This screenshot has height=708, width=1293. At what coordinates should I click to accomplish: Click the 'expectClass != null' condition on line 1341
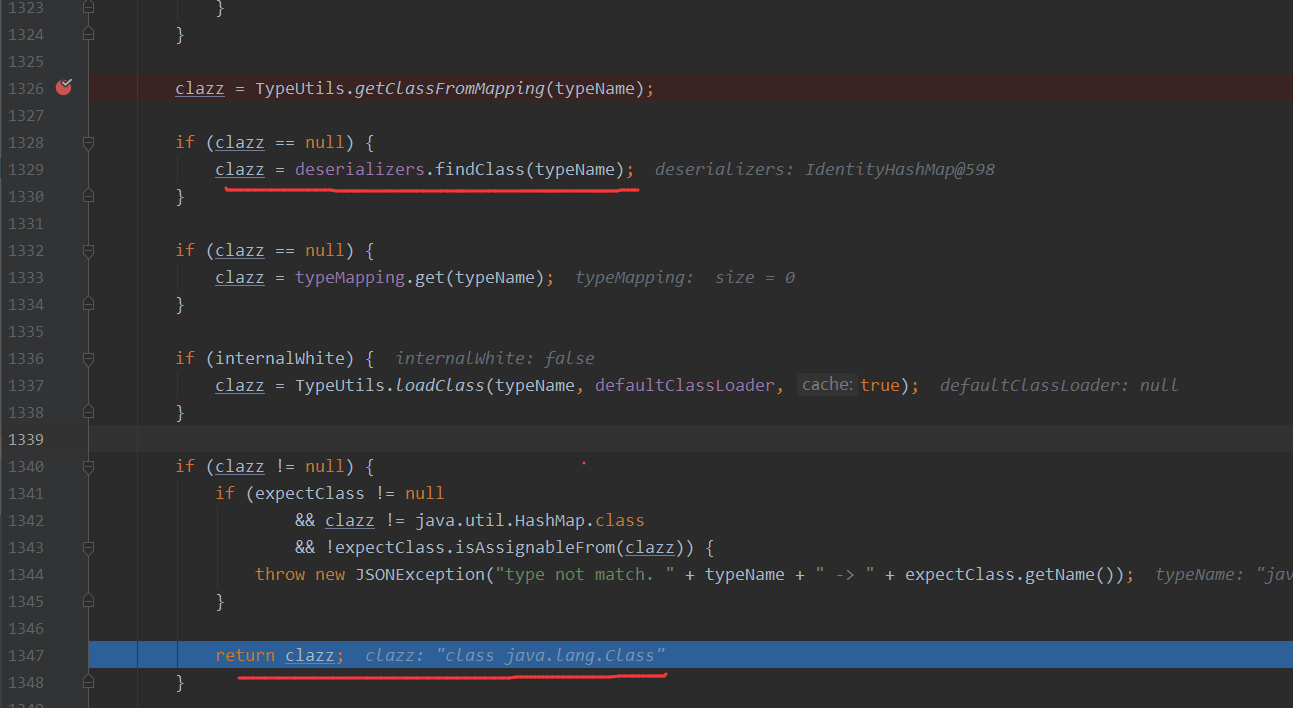tap(349, 493)
